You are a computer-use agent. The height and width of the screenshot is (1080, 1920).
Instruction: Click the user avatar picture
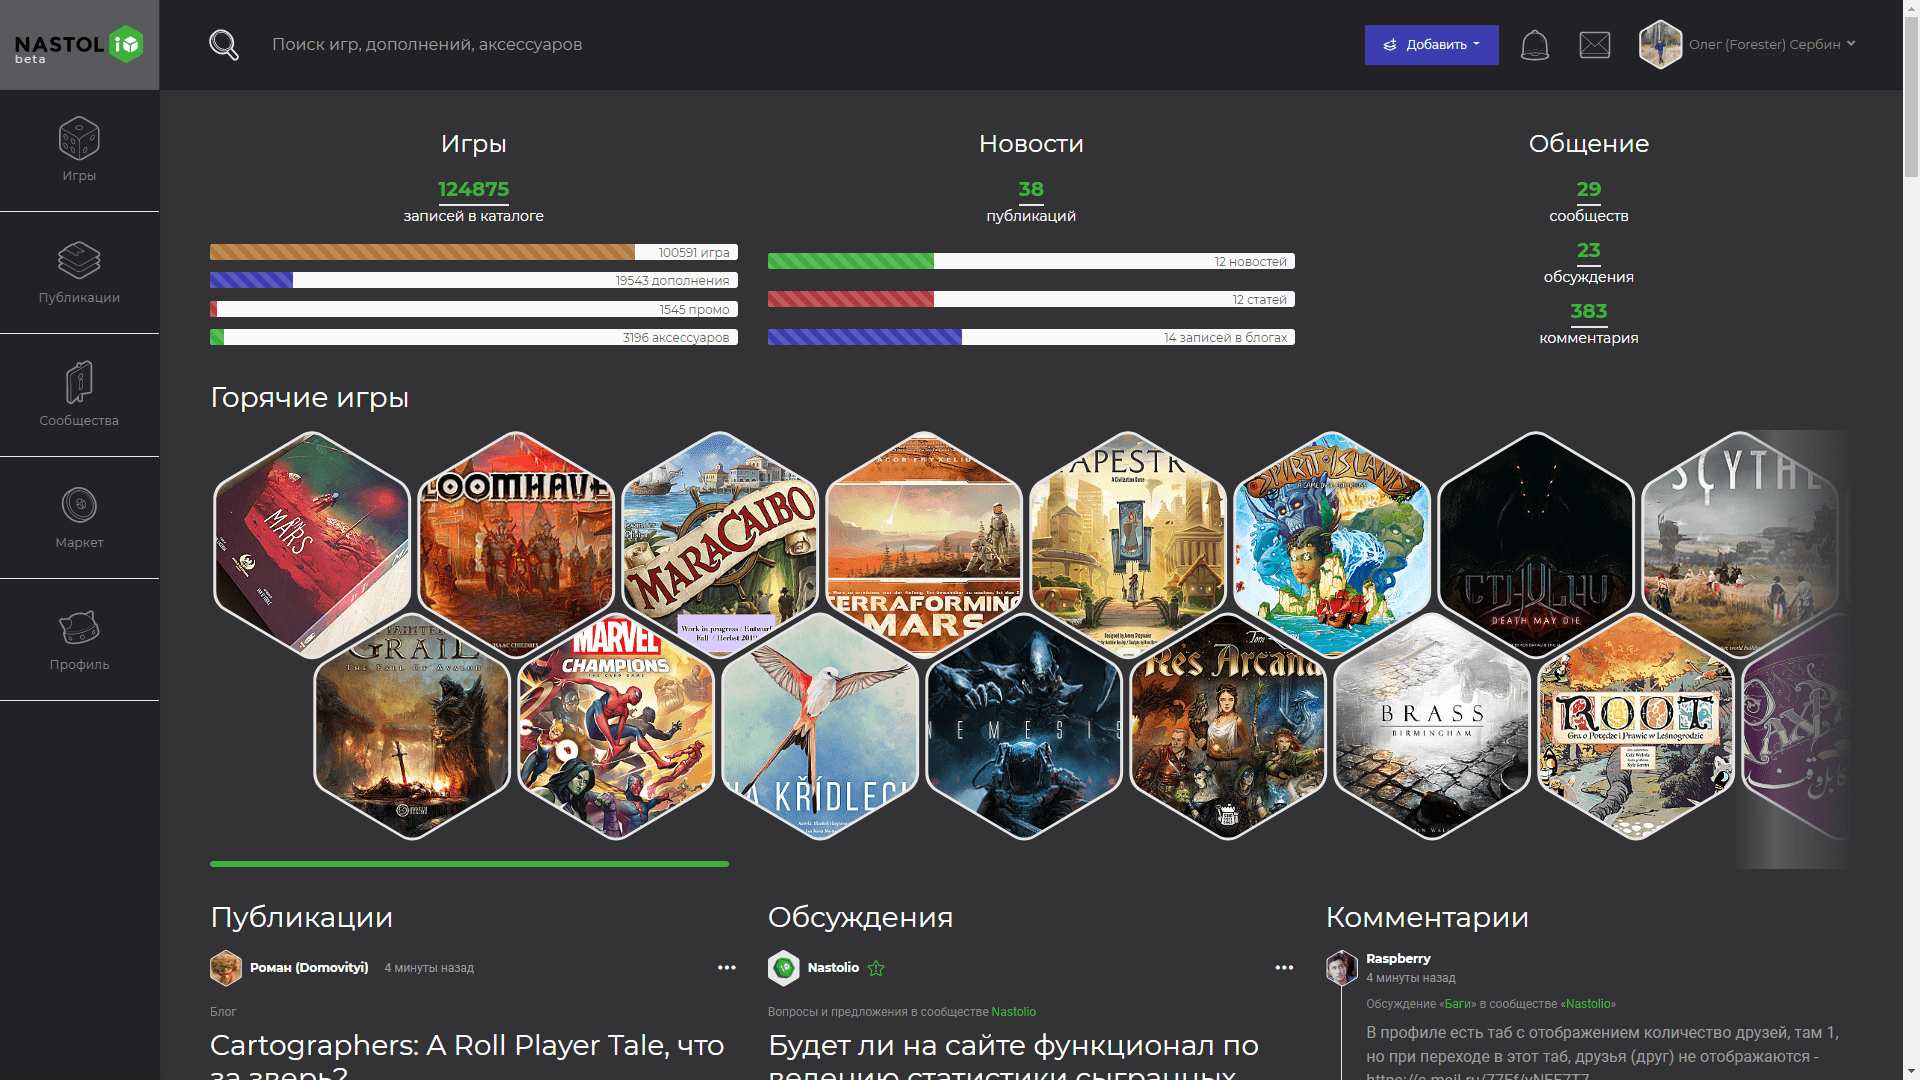(x=1660, y=45)
